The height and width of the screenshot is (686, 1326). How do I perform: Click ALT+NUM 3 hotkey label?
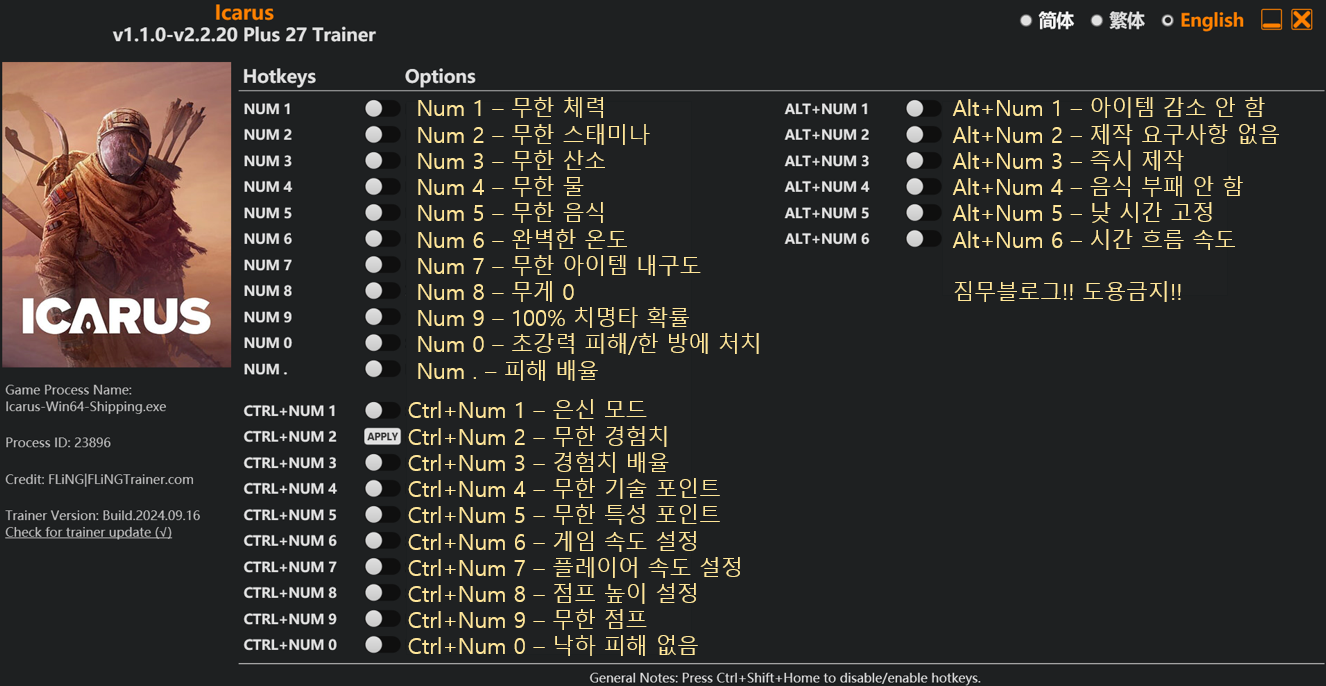coord(827,161)
